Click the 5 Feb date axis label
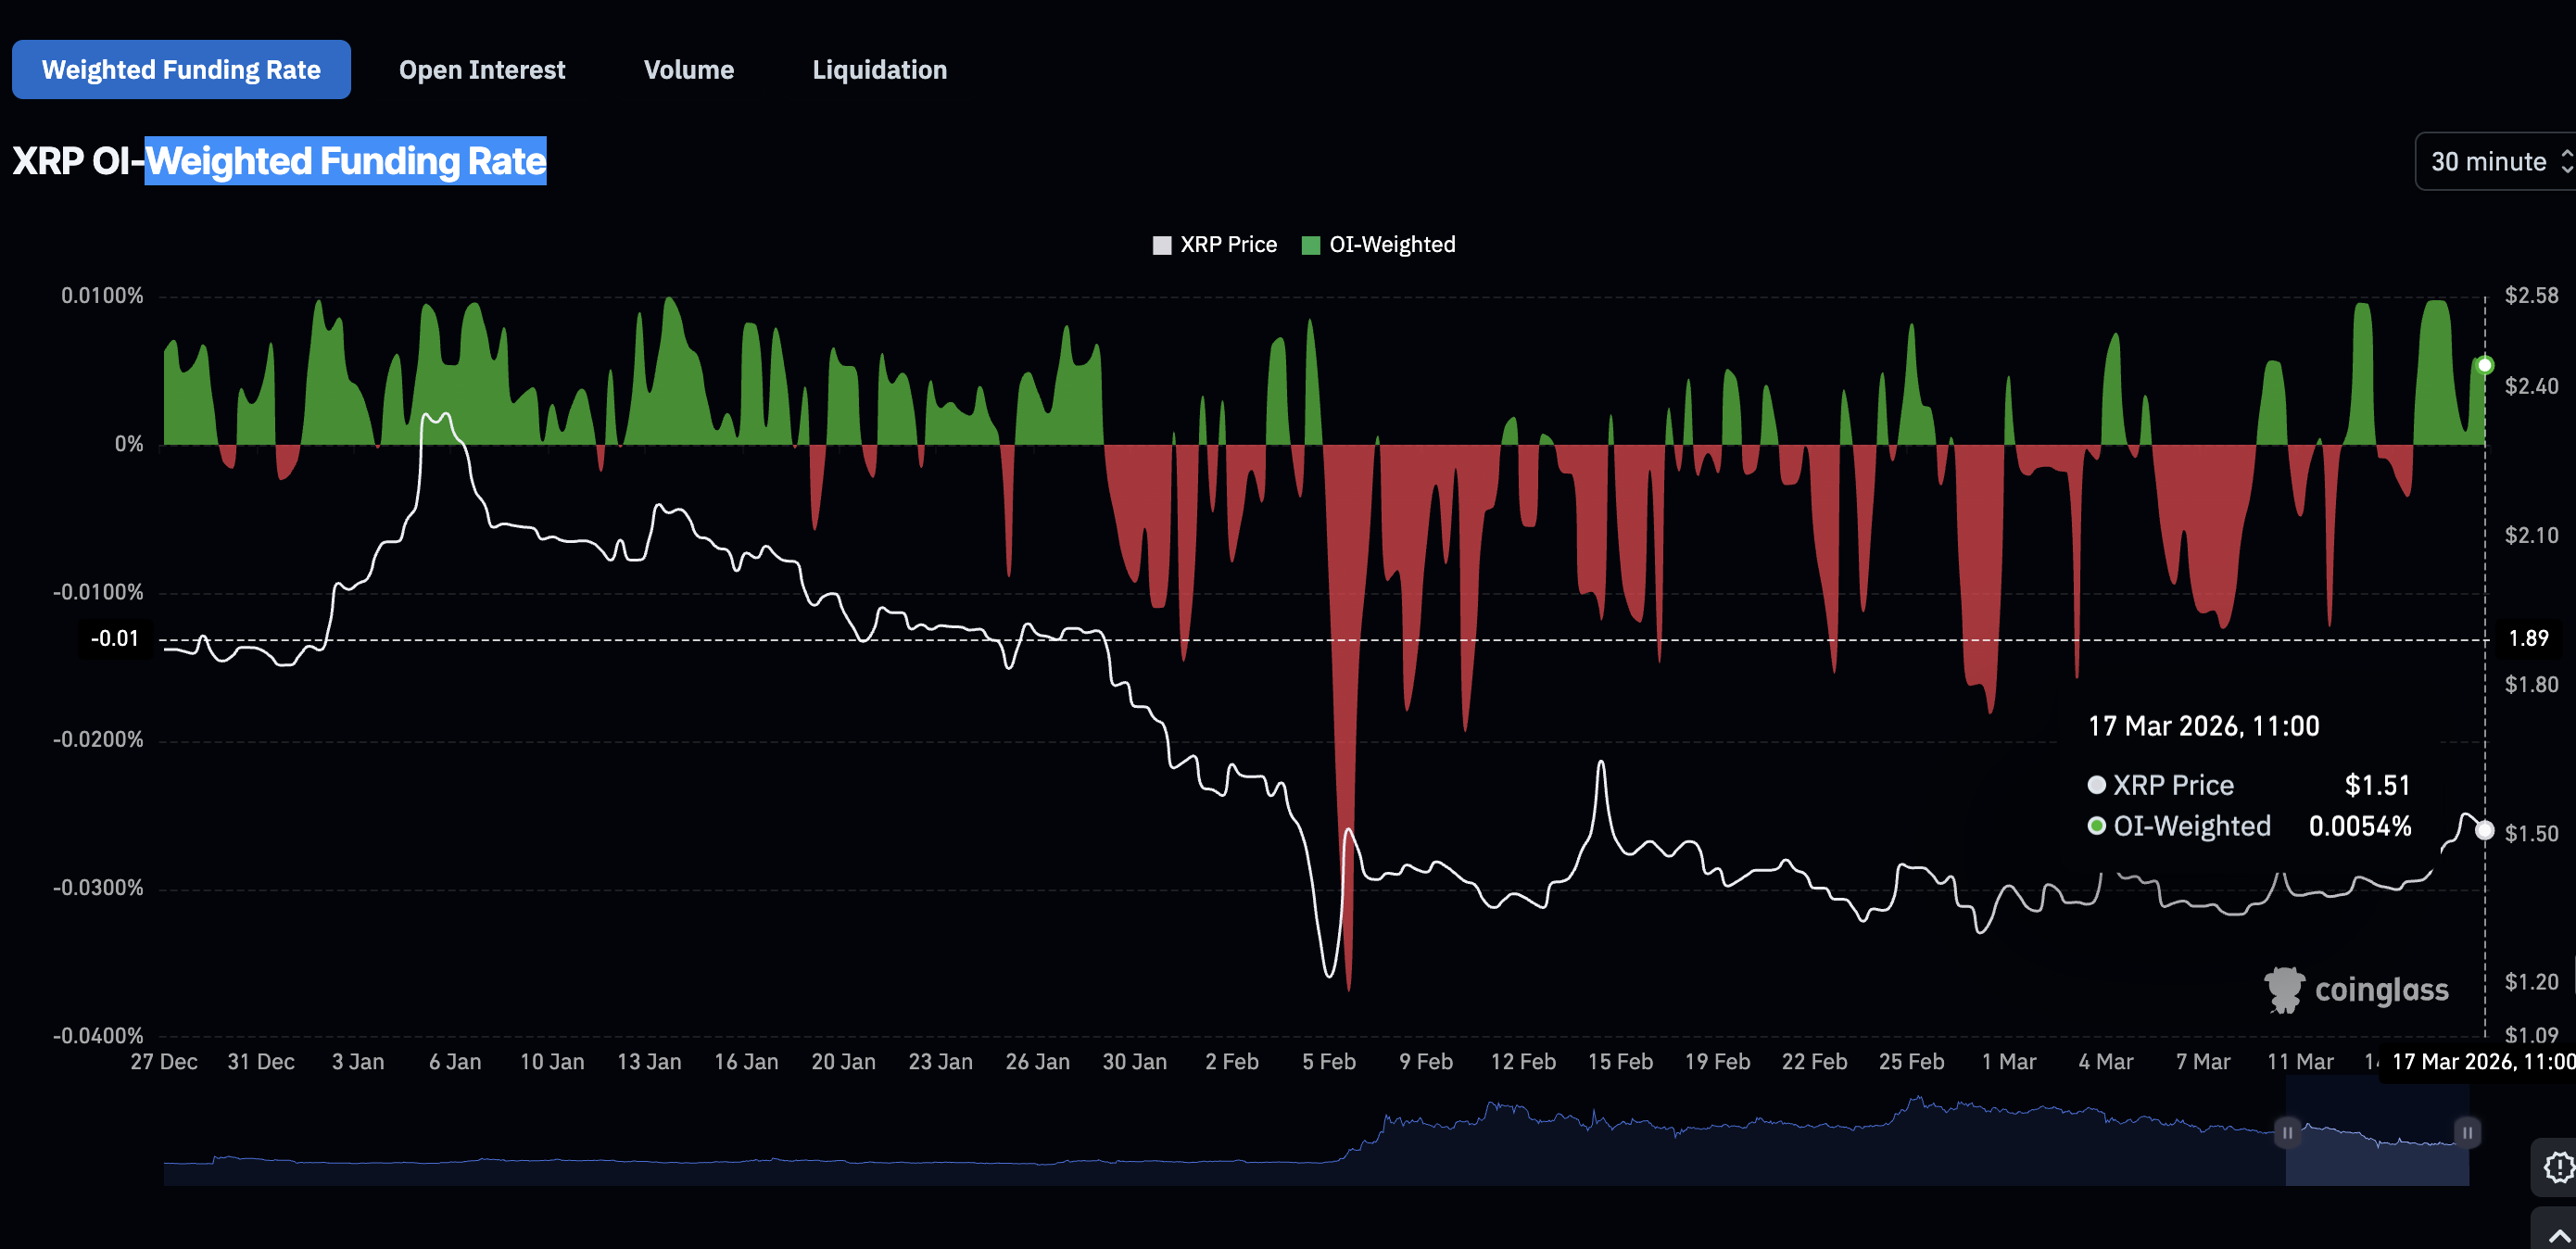 pos(1328,1062)
